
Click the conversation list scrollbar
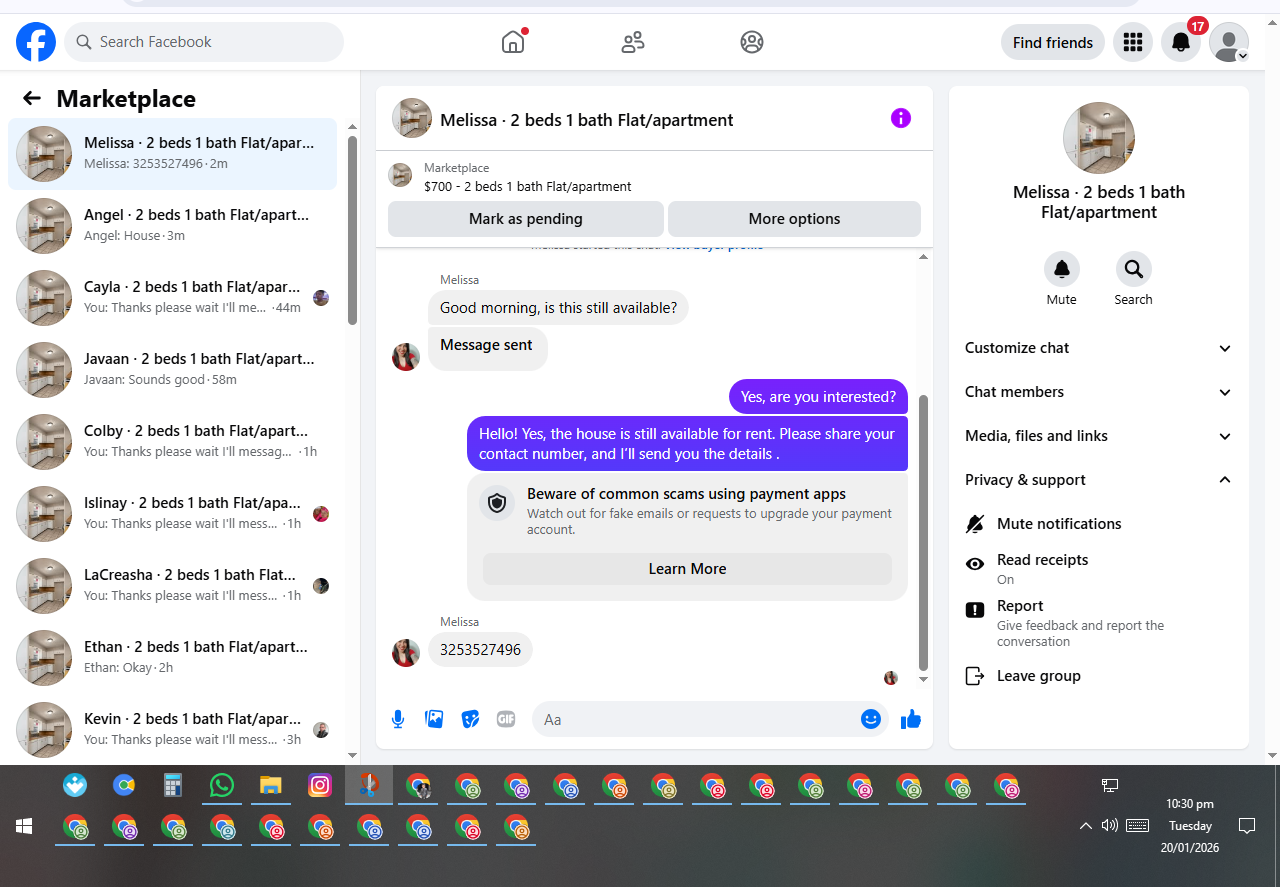(x=352, y=230)
